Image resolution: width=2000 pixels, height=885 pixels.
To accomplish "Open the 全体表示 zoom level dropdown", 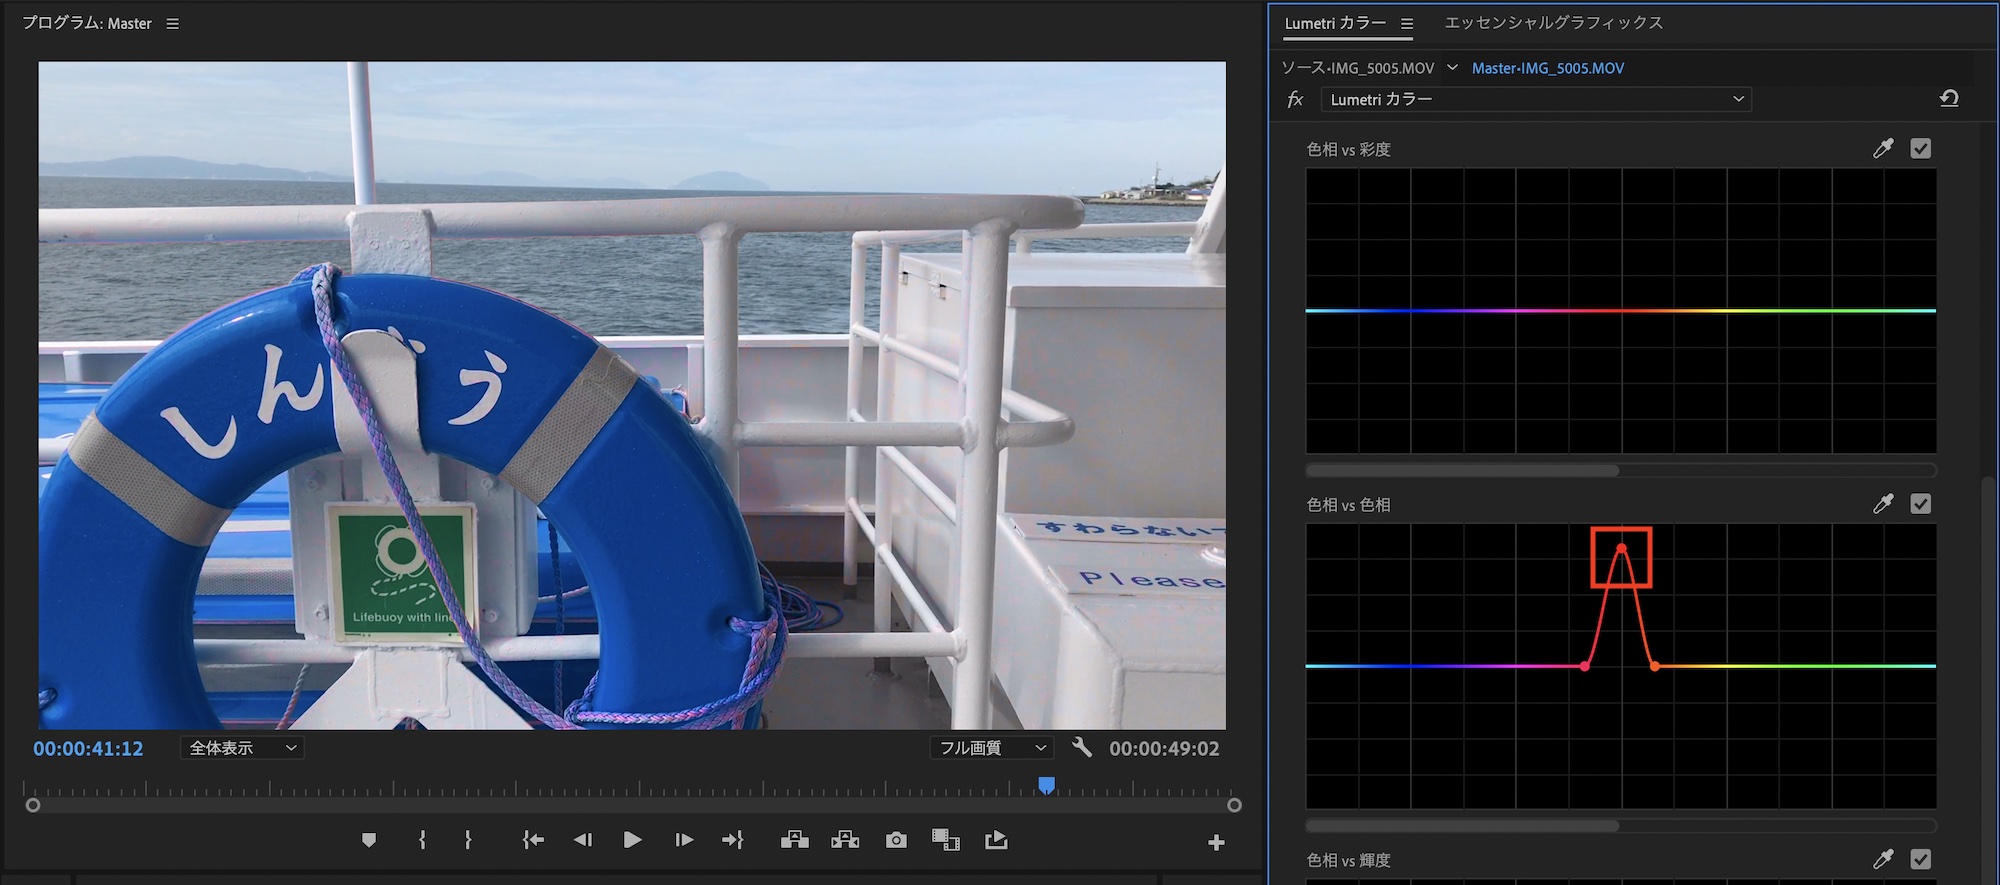I will [x=242, y=748].
